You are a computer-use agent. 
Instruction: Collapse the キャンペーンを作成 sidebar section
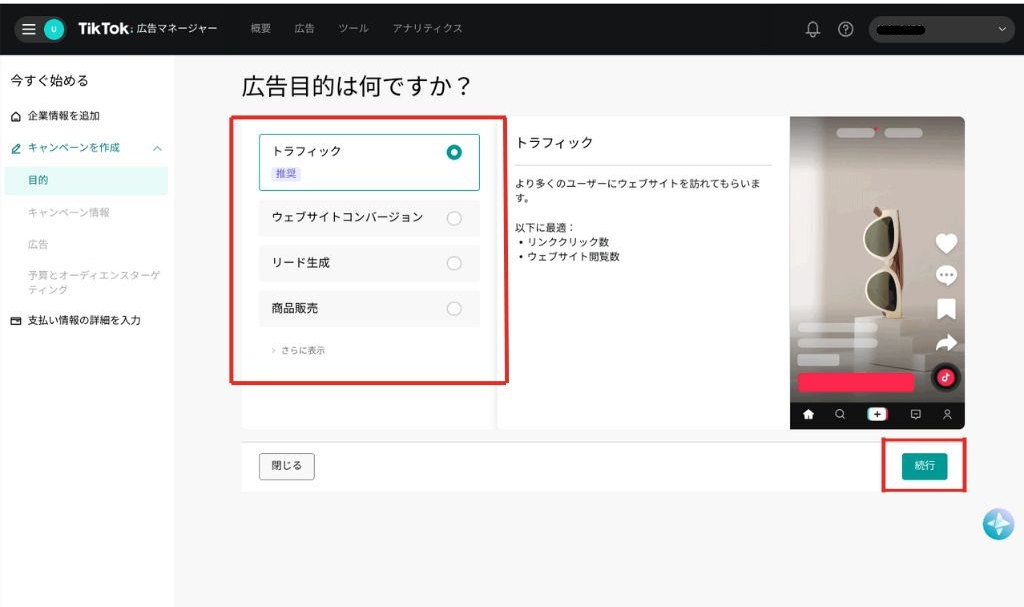[x=157, y=148]
